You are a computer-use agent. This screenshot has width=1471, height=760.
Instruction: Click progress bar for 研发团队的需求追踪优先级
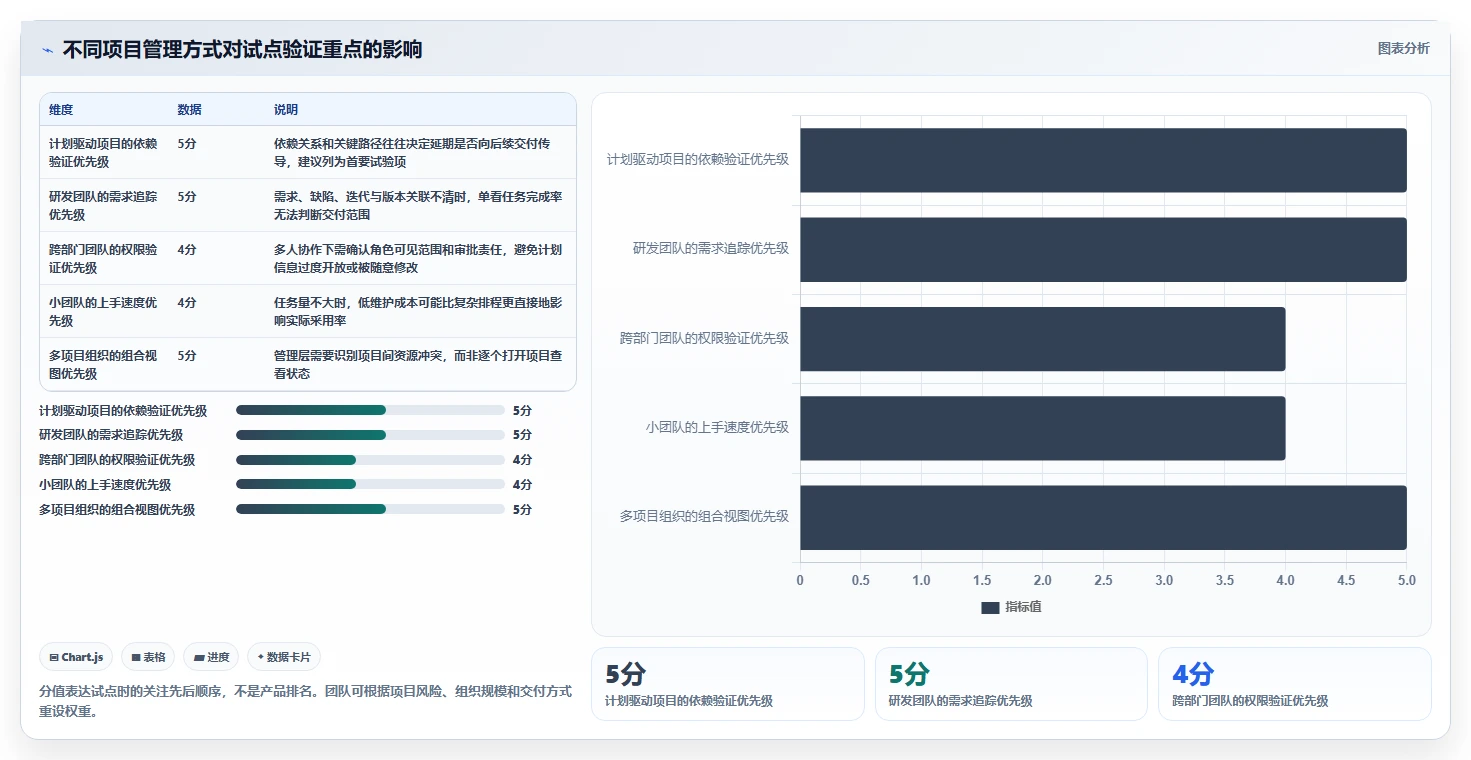pos(370,435)
